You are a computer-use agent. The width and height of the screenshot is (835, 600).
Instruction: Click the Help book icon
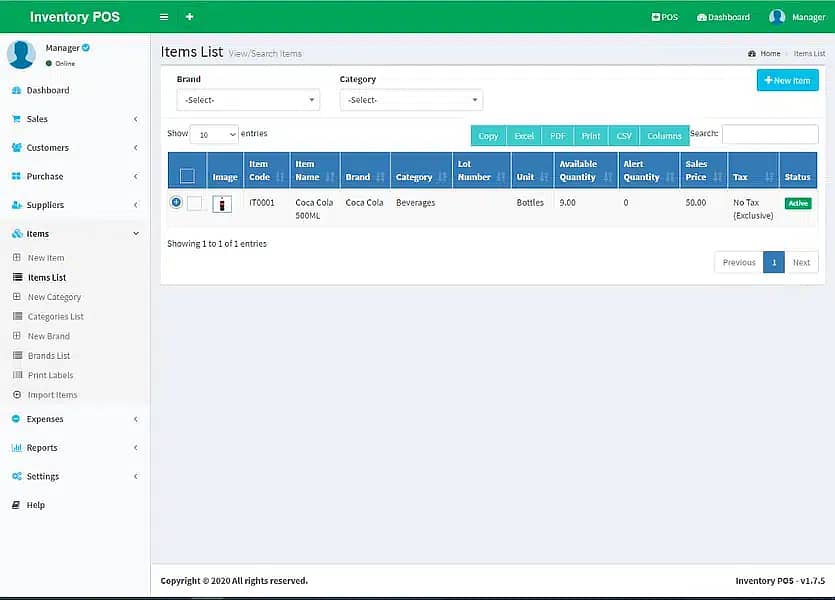pos(16,505)
